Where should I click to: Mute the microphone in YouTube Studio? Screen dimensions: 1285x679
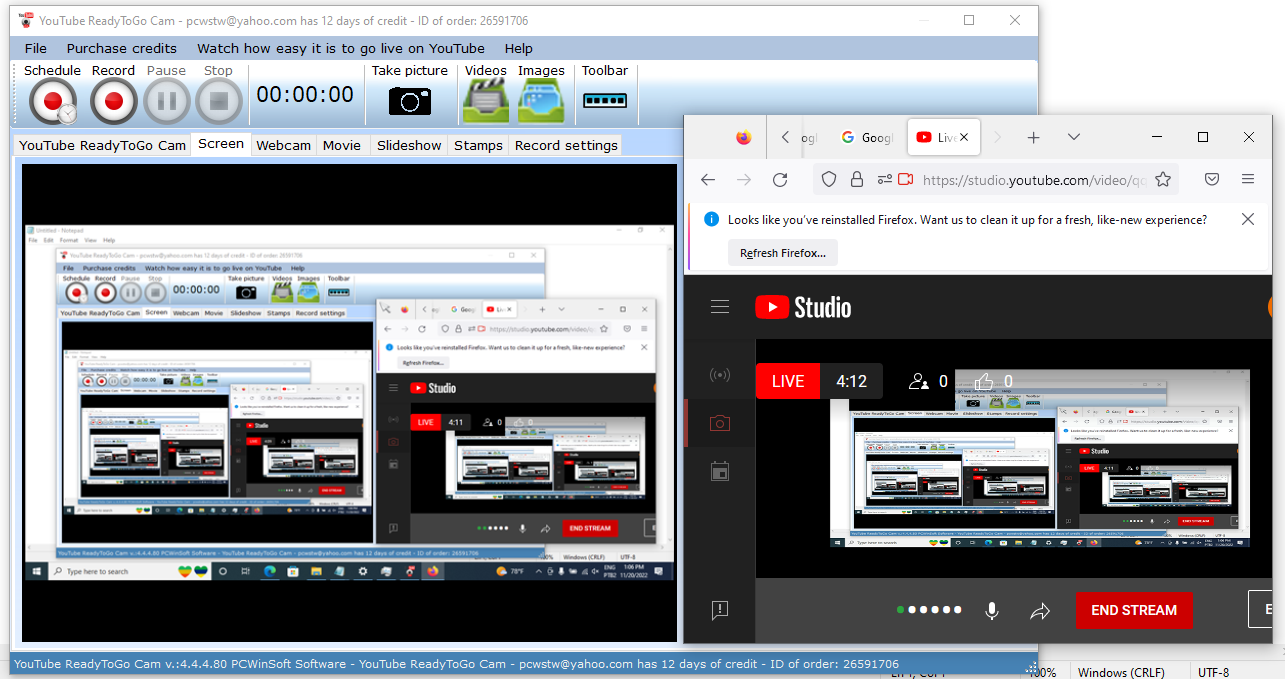point(992,610)
